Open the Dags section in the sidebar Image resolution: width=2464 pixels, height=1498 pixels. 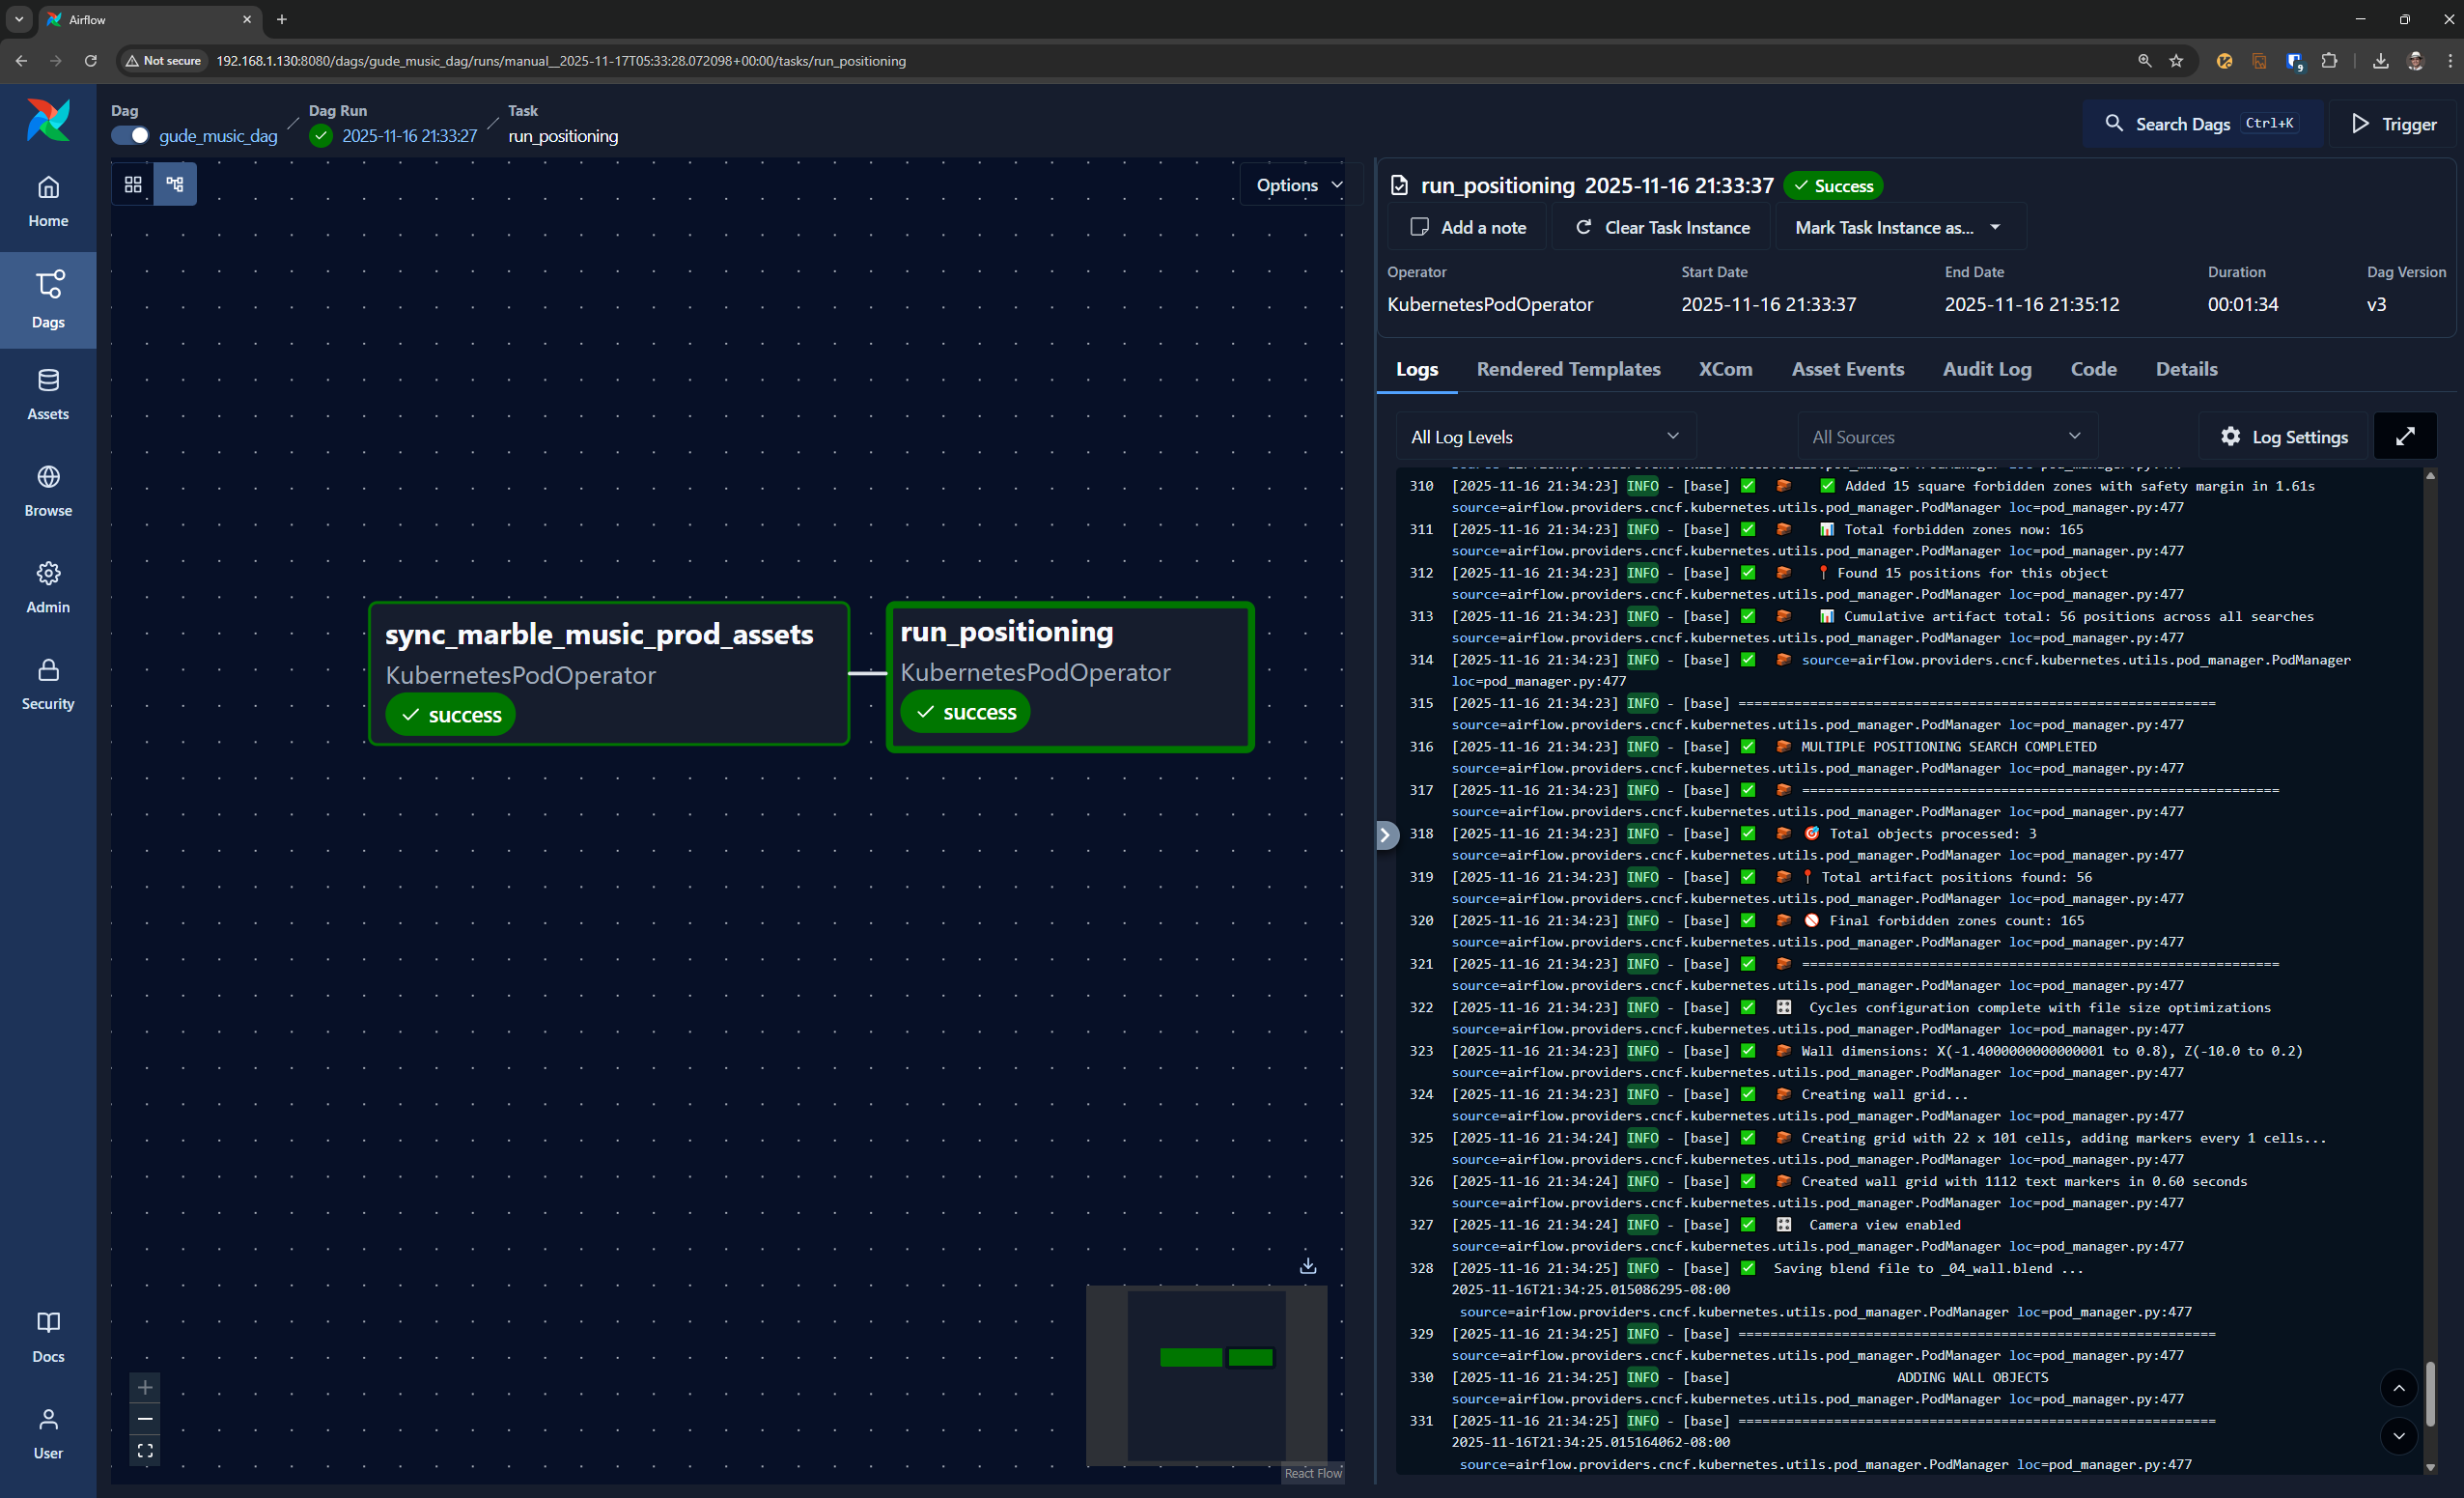[x=48, y=299]
